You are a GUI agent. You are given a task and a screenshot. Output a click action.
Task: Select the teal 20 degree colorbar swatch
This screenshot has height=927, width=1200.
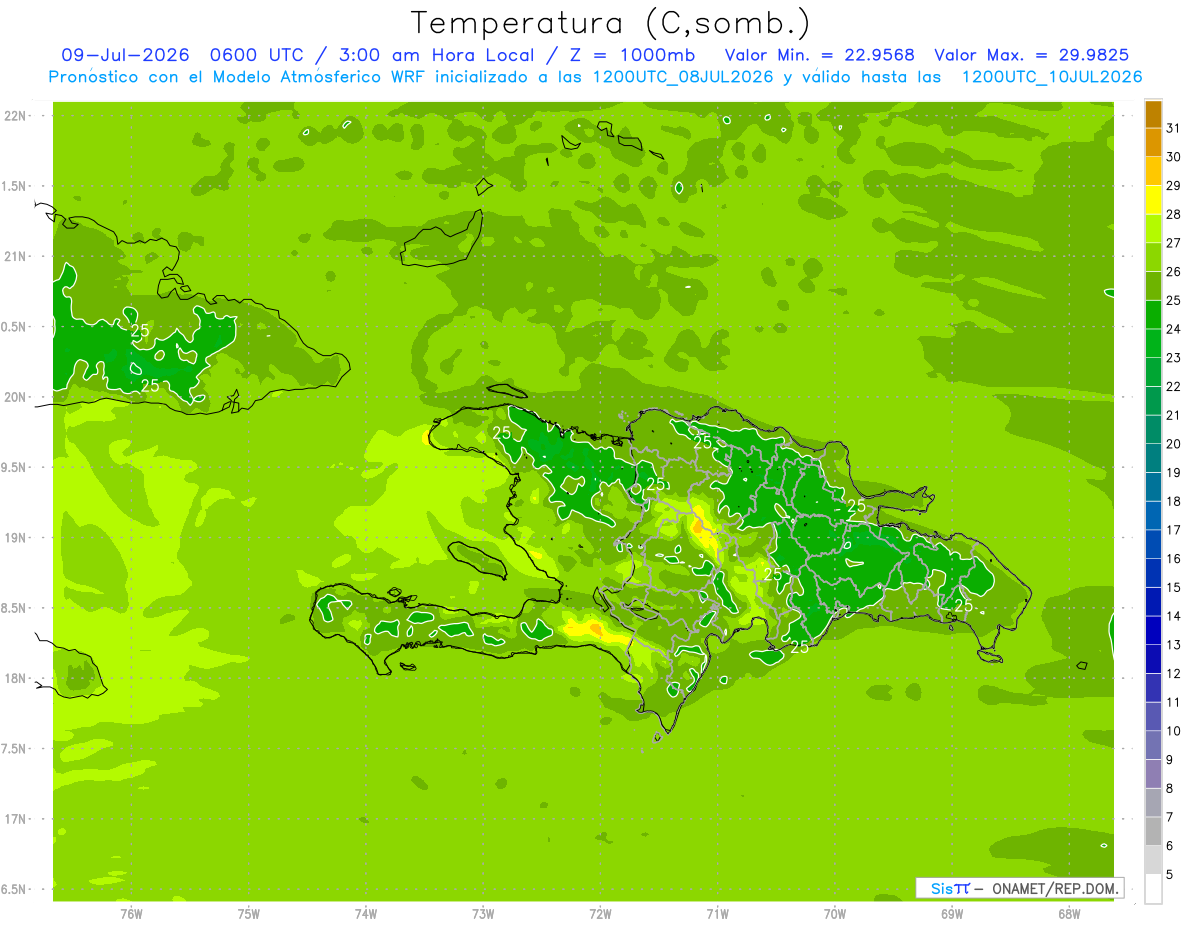(1153, 430)
